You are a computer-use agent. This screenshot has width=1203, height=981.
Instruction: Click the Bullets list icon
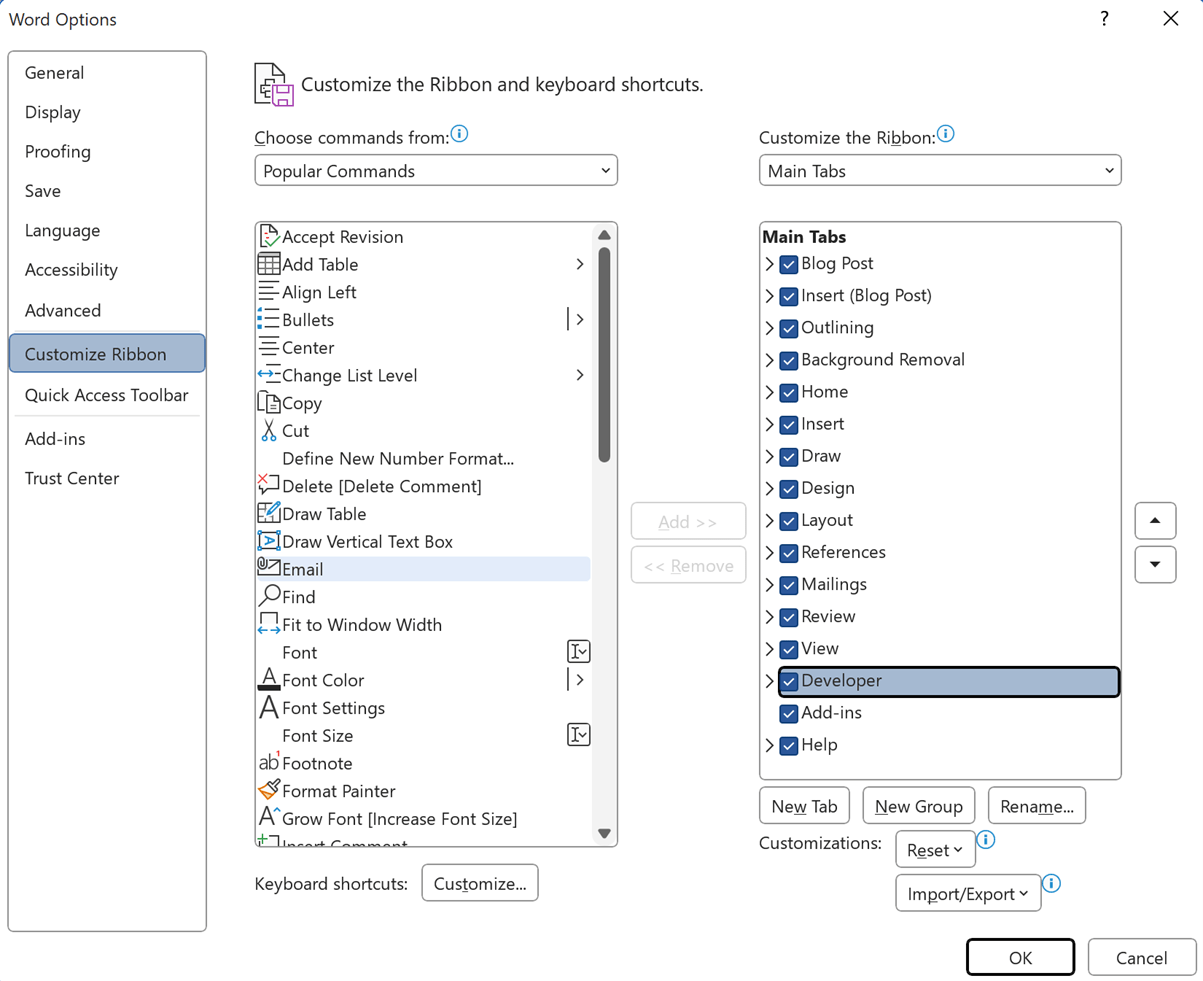(x=268, y=320)
